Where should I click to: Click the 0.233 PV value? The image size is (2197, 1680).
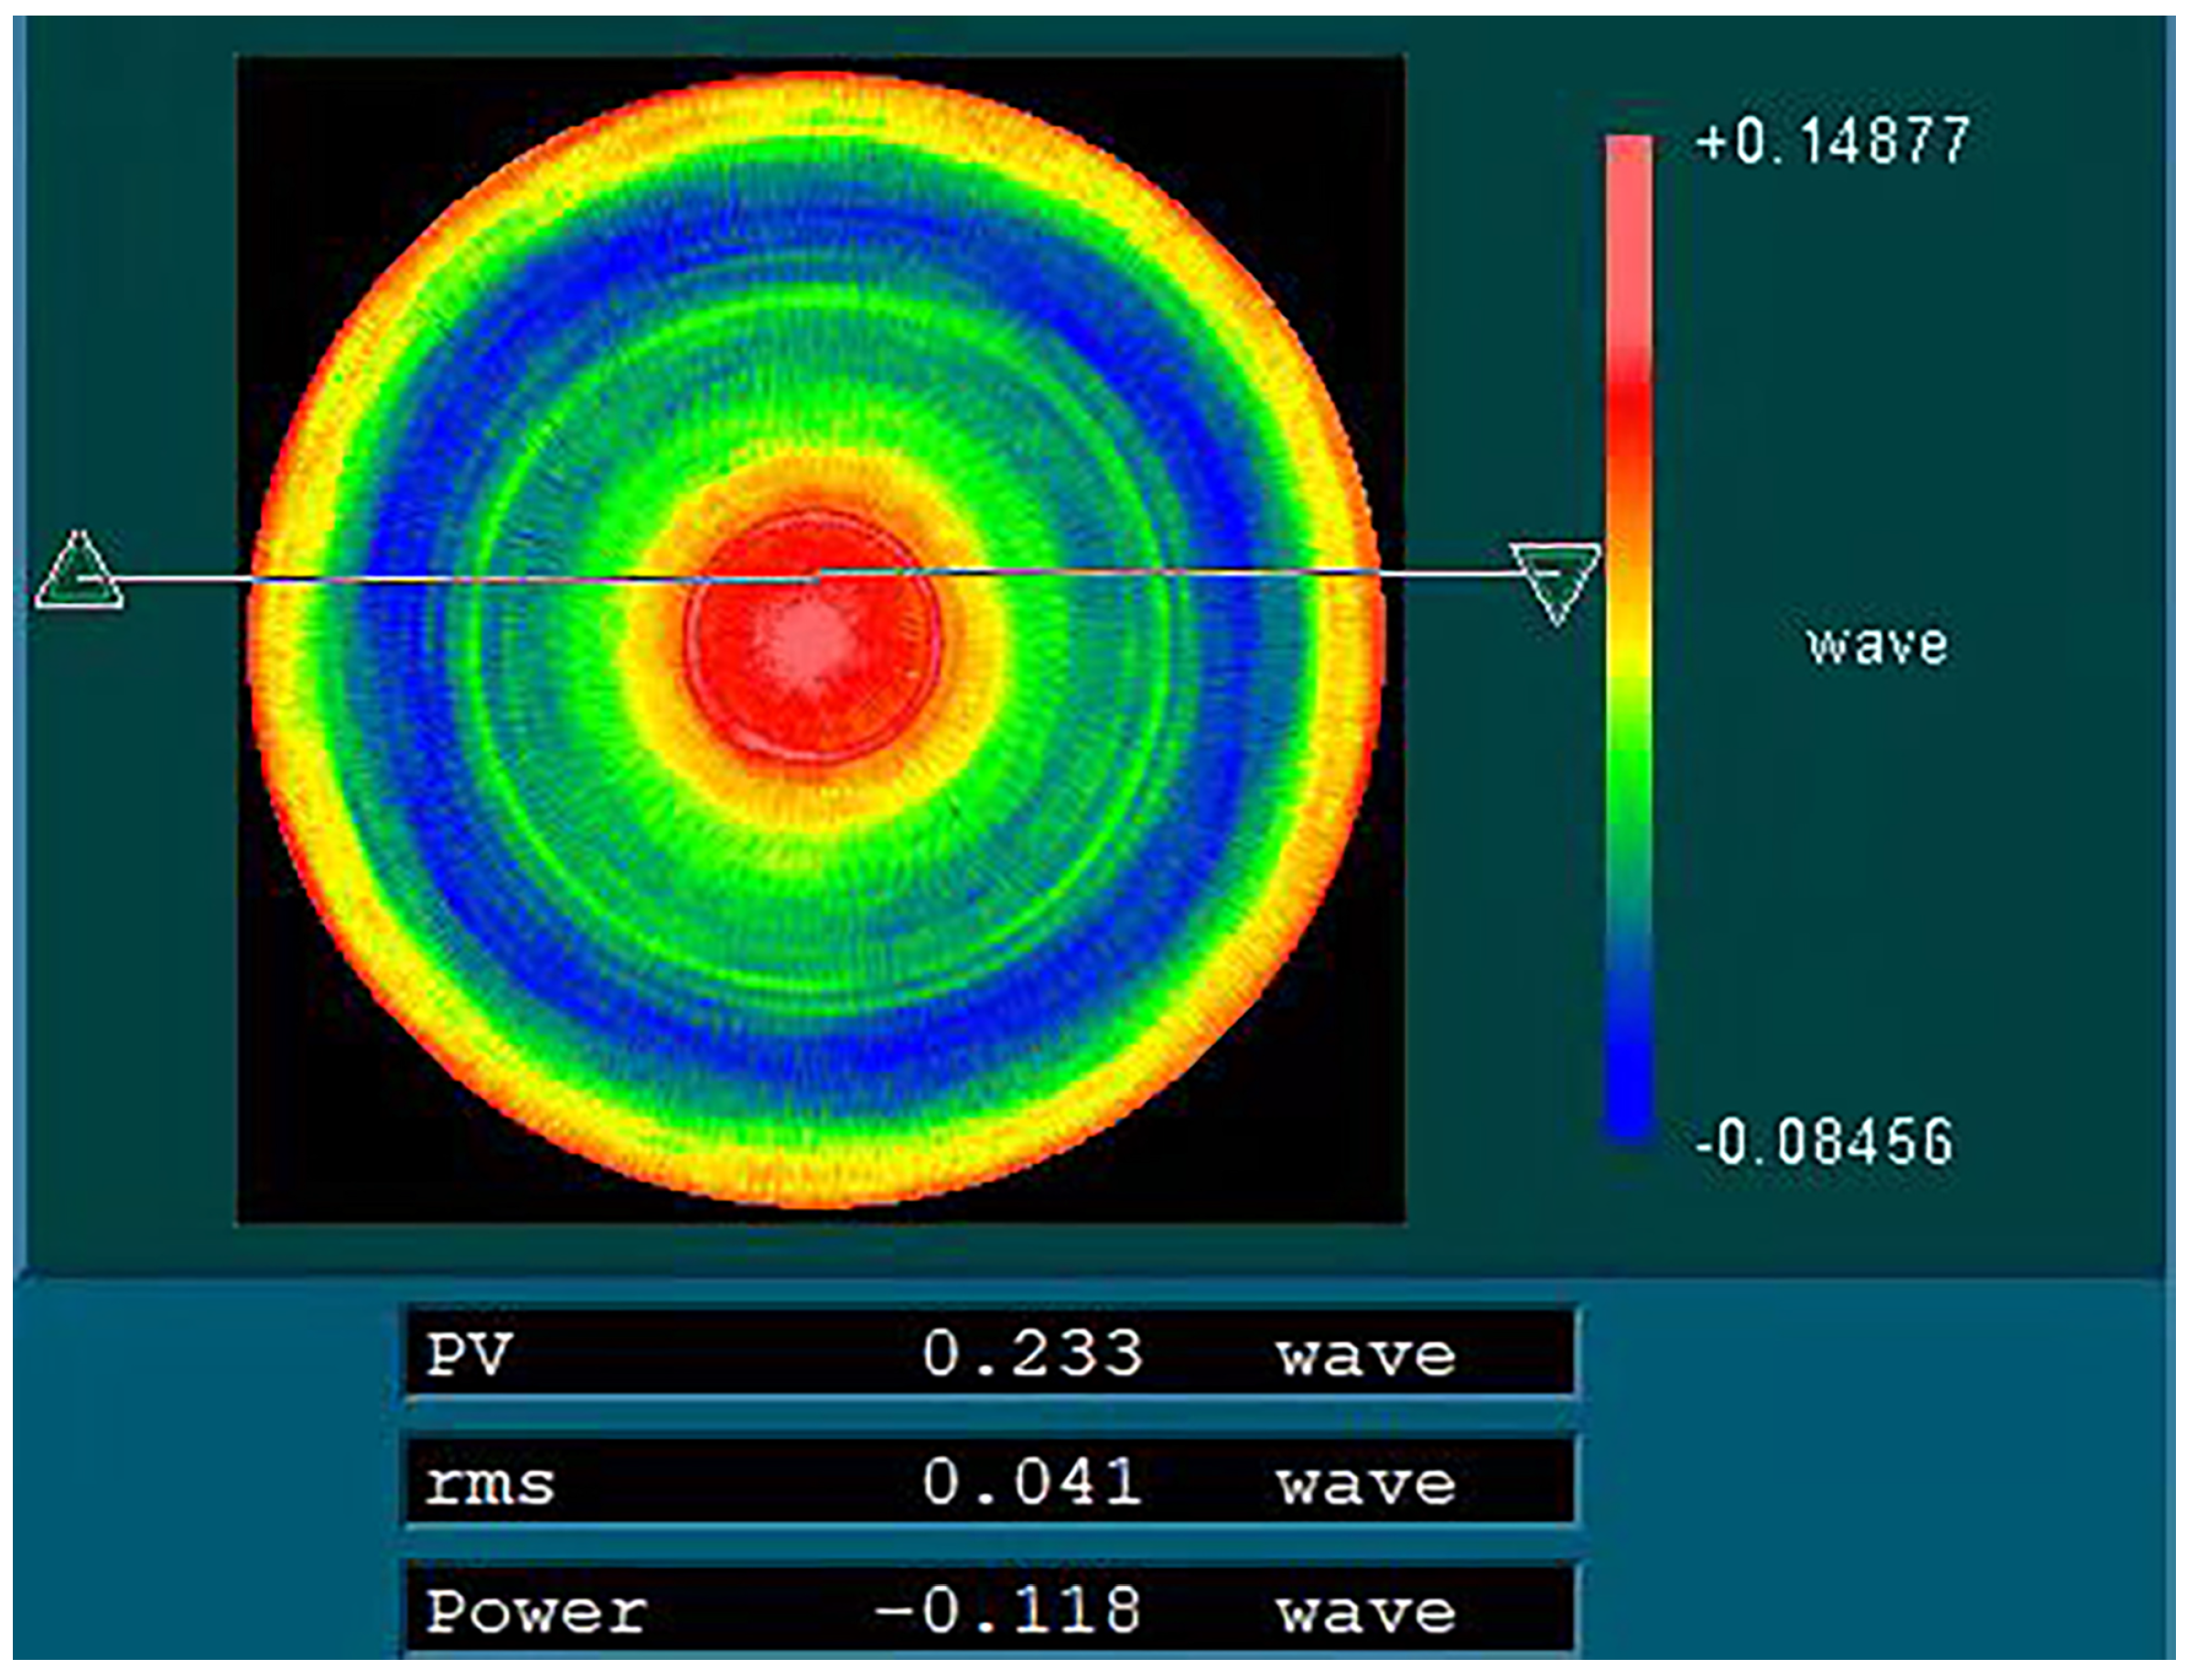tap(1031, 1355)
